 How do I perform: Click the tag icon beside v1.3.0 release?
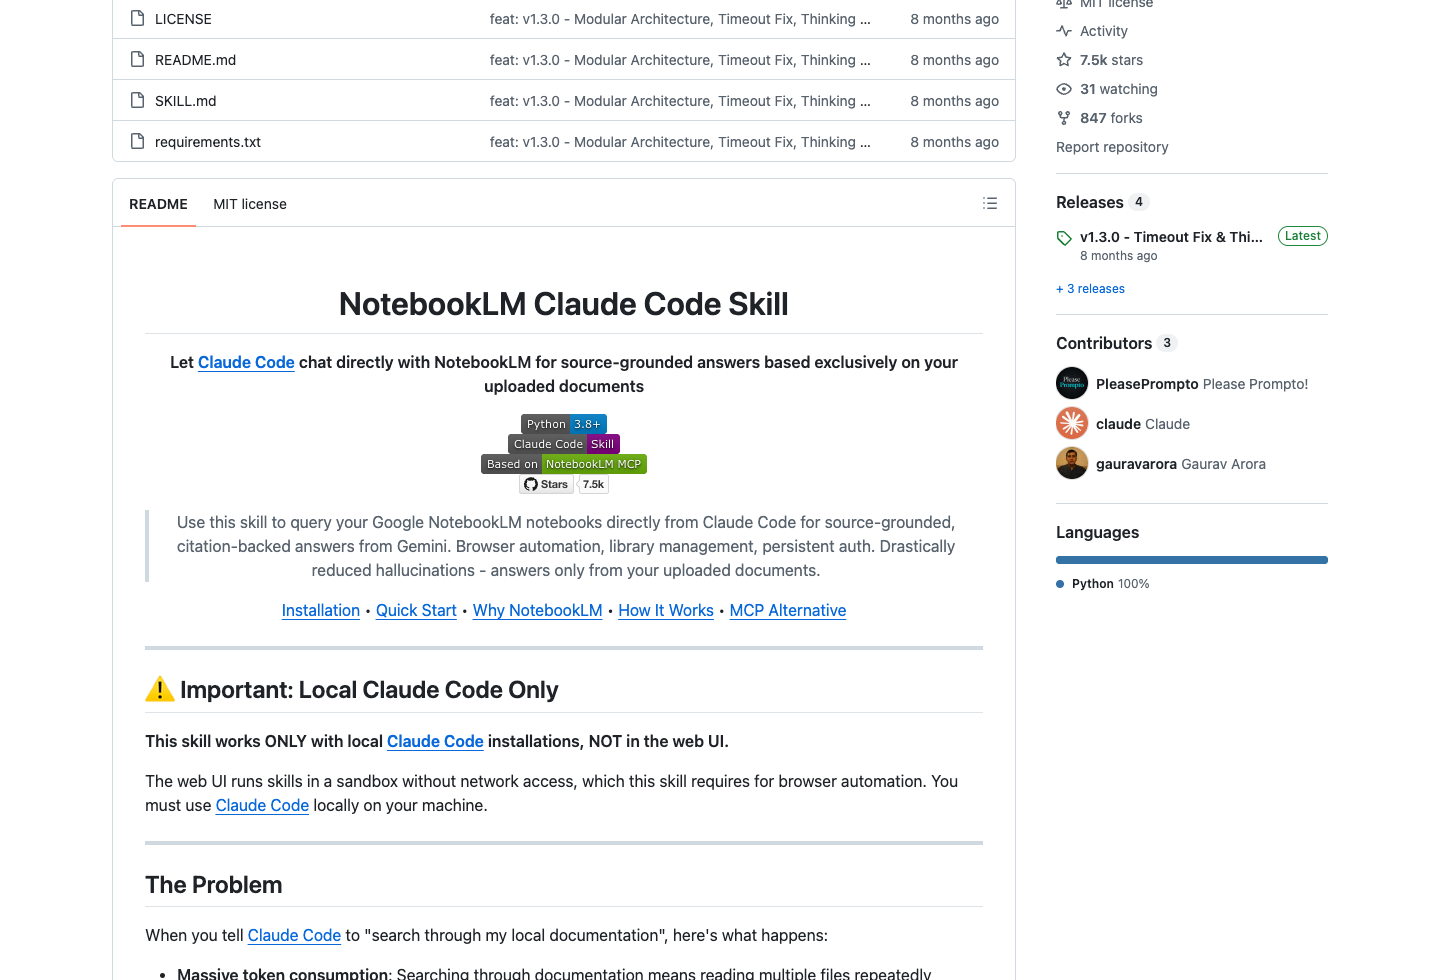click(x=1064, y=238)
